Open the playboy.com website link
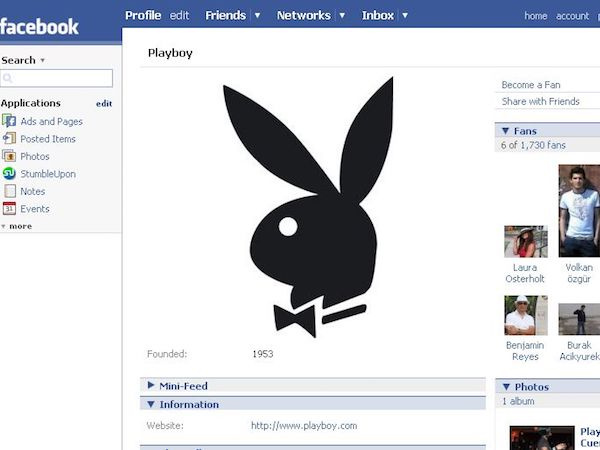This screenshot has height=450, width=600. (x=304, y=426)
